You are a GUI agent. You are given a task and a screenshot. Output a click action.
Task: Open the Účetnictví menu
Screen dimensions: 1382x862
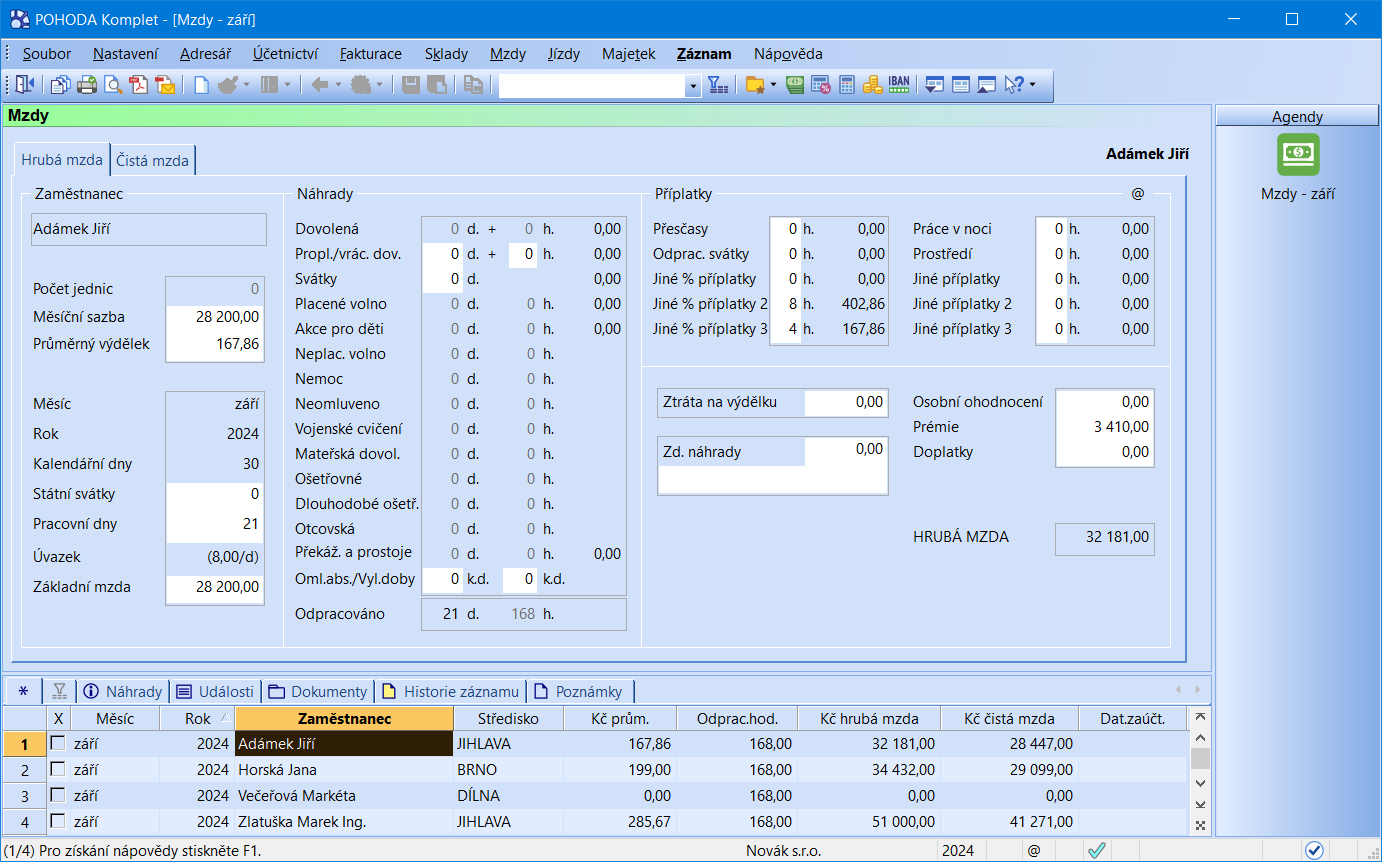tap(286, 54)
